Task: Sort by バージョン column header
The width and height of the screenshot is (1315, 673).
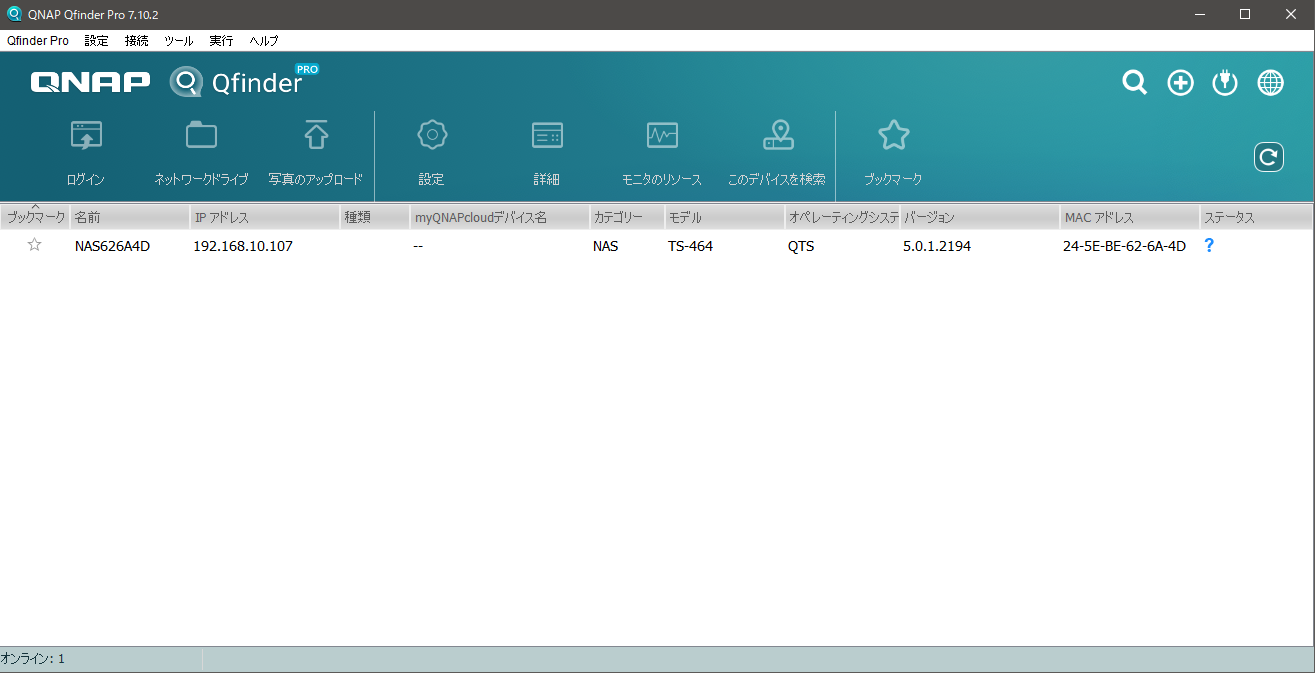Action: [x=980, y=217]
